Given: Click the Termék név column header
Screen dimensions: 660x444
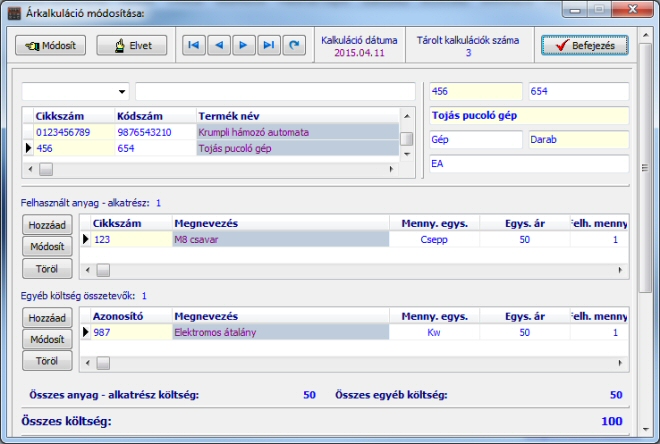Looking at the screenshot, I should [x=298, y=116].
